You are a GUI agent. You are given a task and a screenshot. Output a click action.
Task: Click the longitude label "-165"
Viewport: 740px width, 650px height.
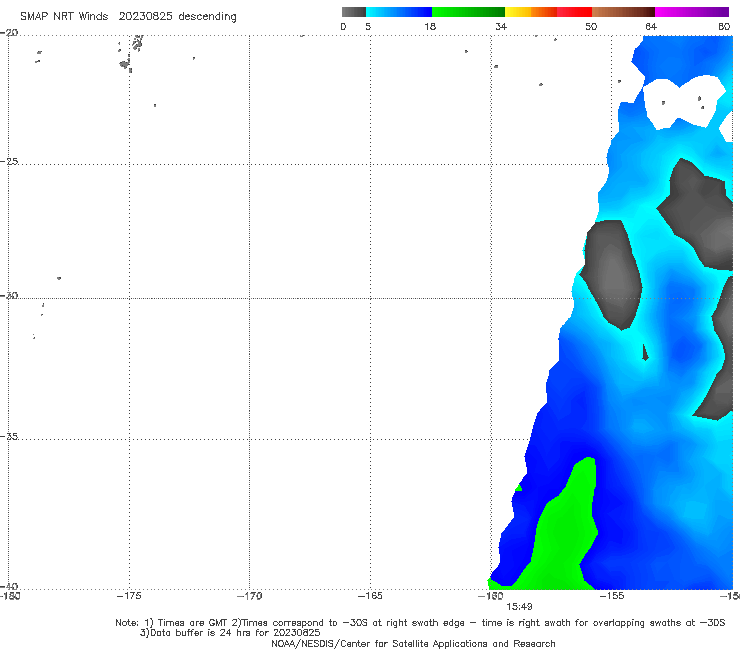point(370,596)
